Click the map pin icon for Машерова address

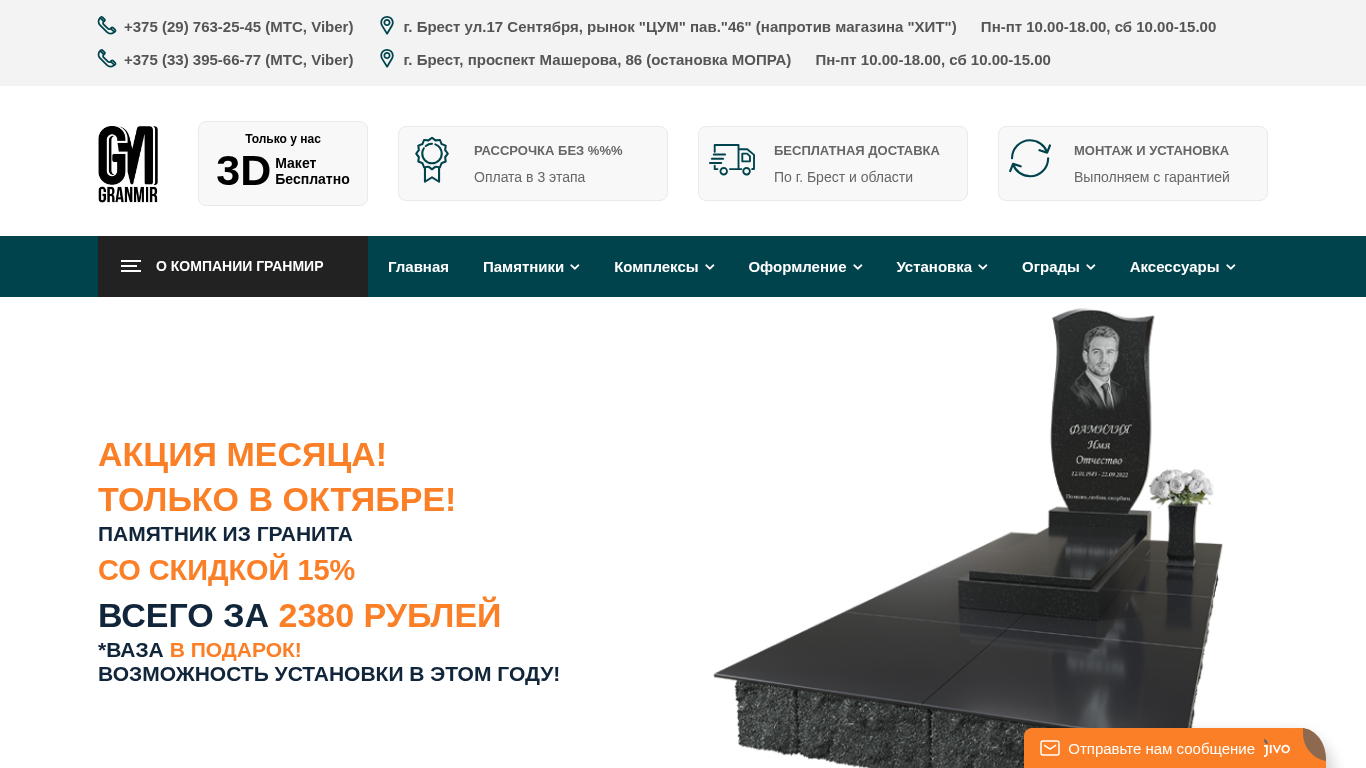pos(387,59)
